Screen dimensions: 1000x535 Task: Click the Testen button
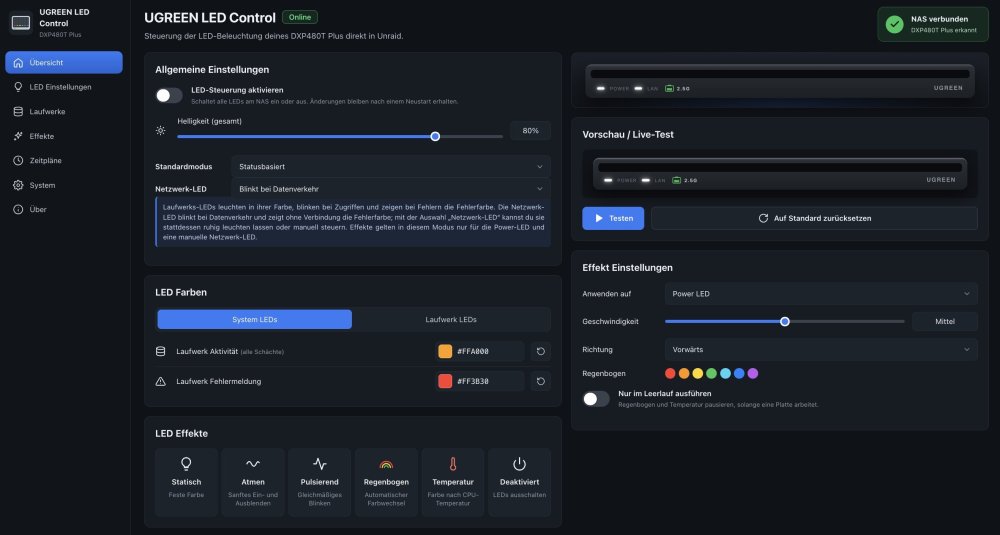pos(613,218)
